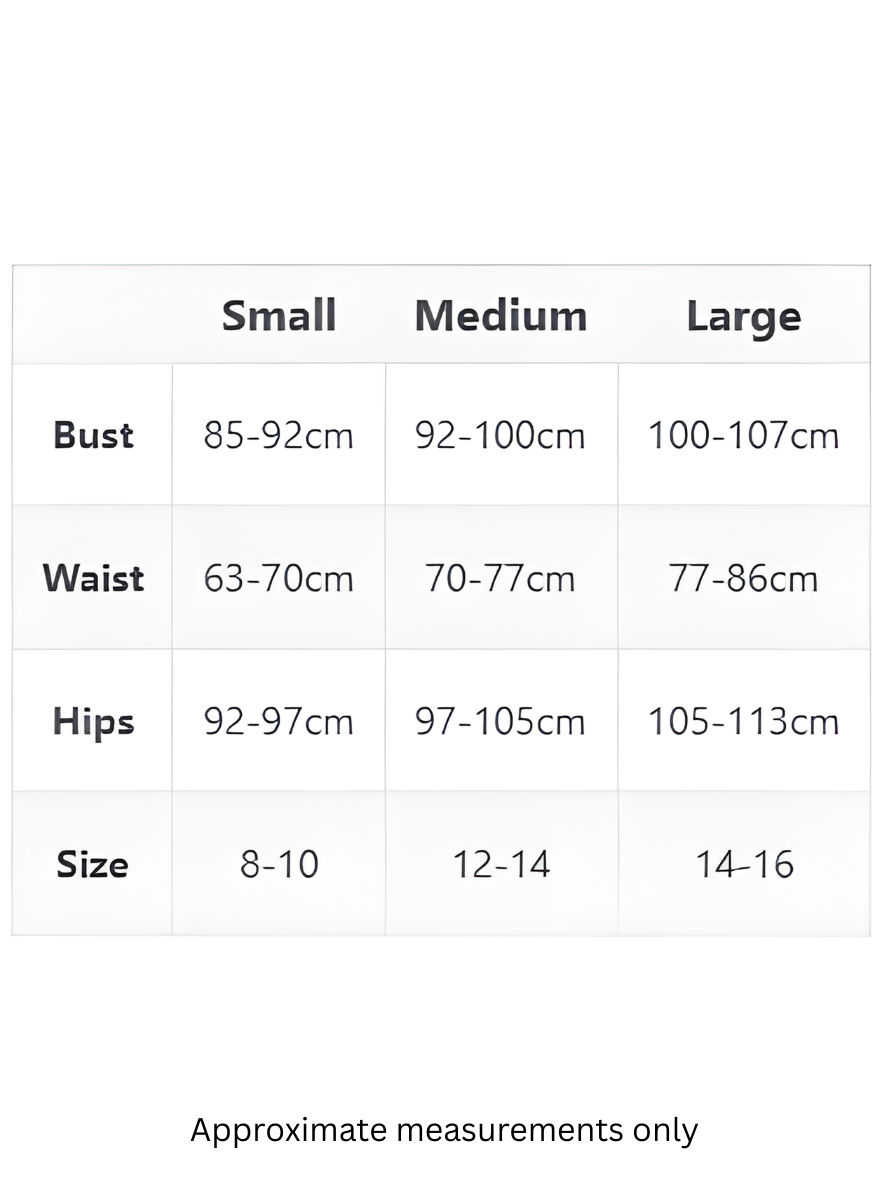Select the Waist row label

[x=93, y=578]
